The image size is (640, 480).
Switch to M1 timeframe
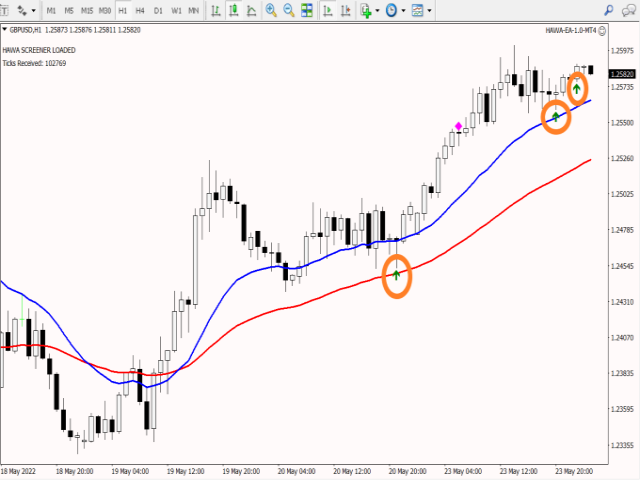(51, 11)
